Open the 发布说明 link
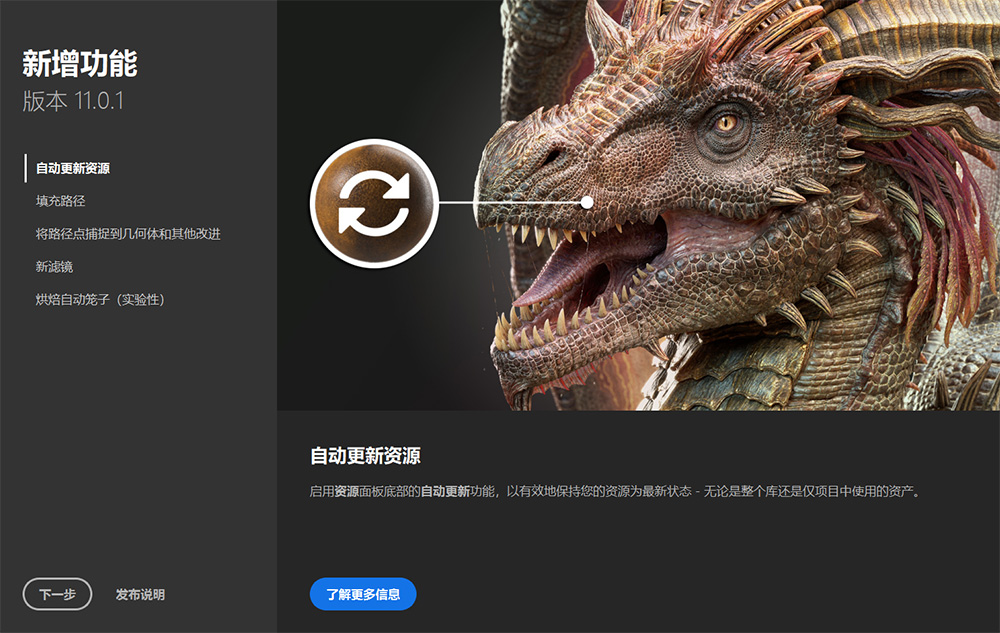1000x633 pixels. point(140,594)
